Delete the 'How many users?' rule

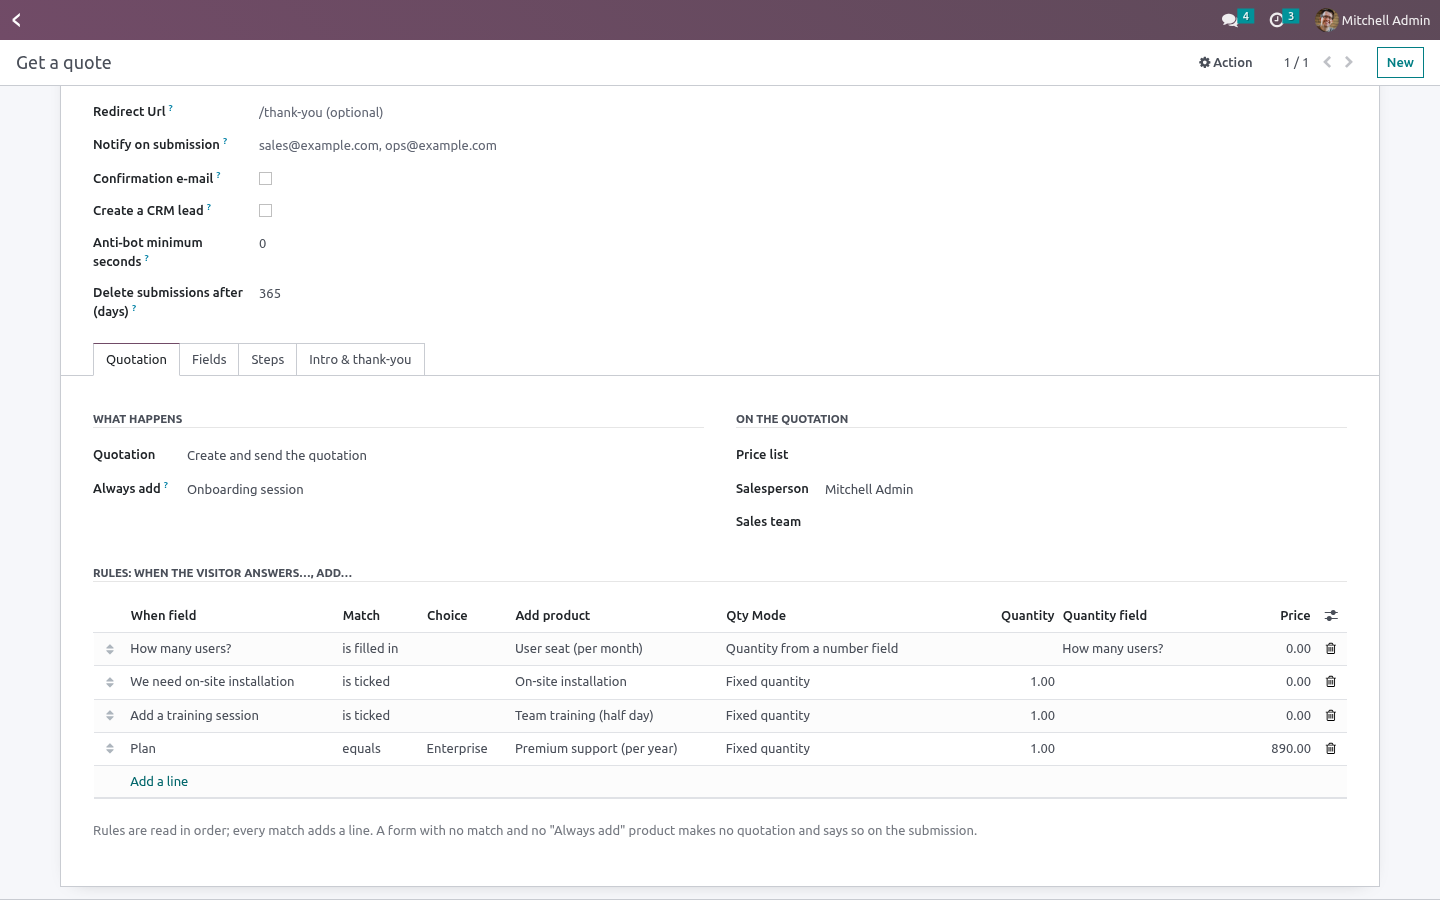[1331, 649]
